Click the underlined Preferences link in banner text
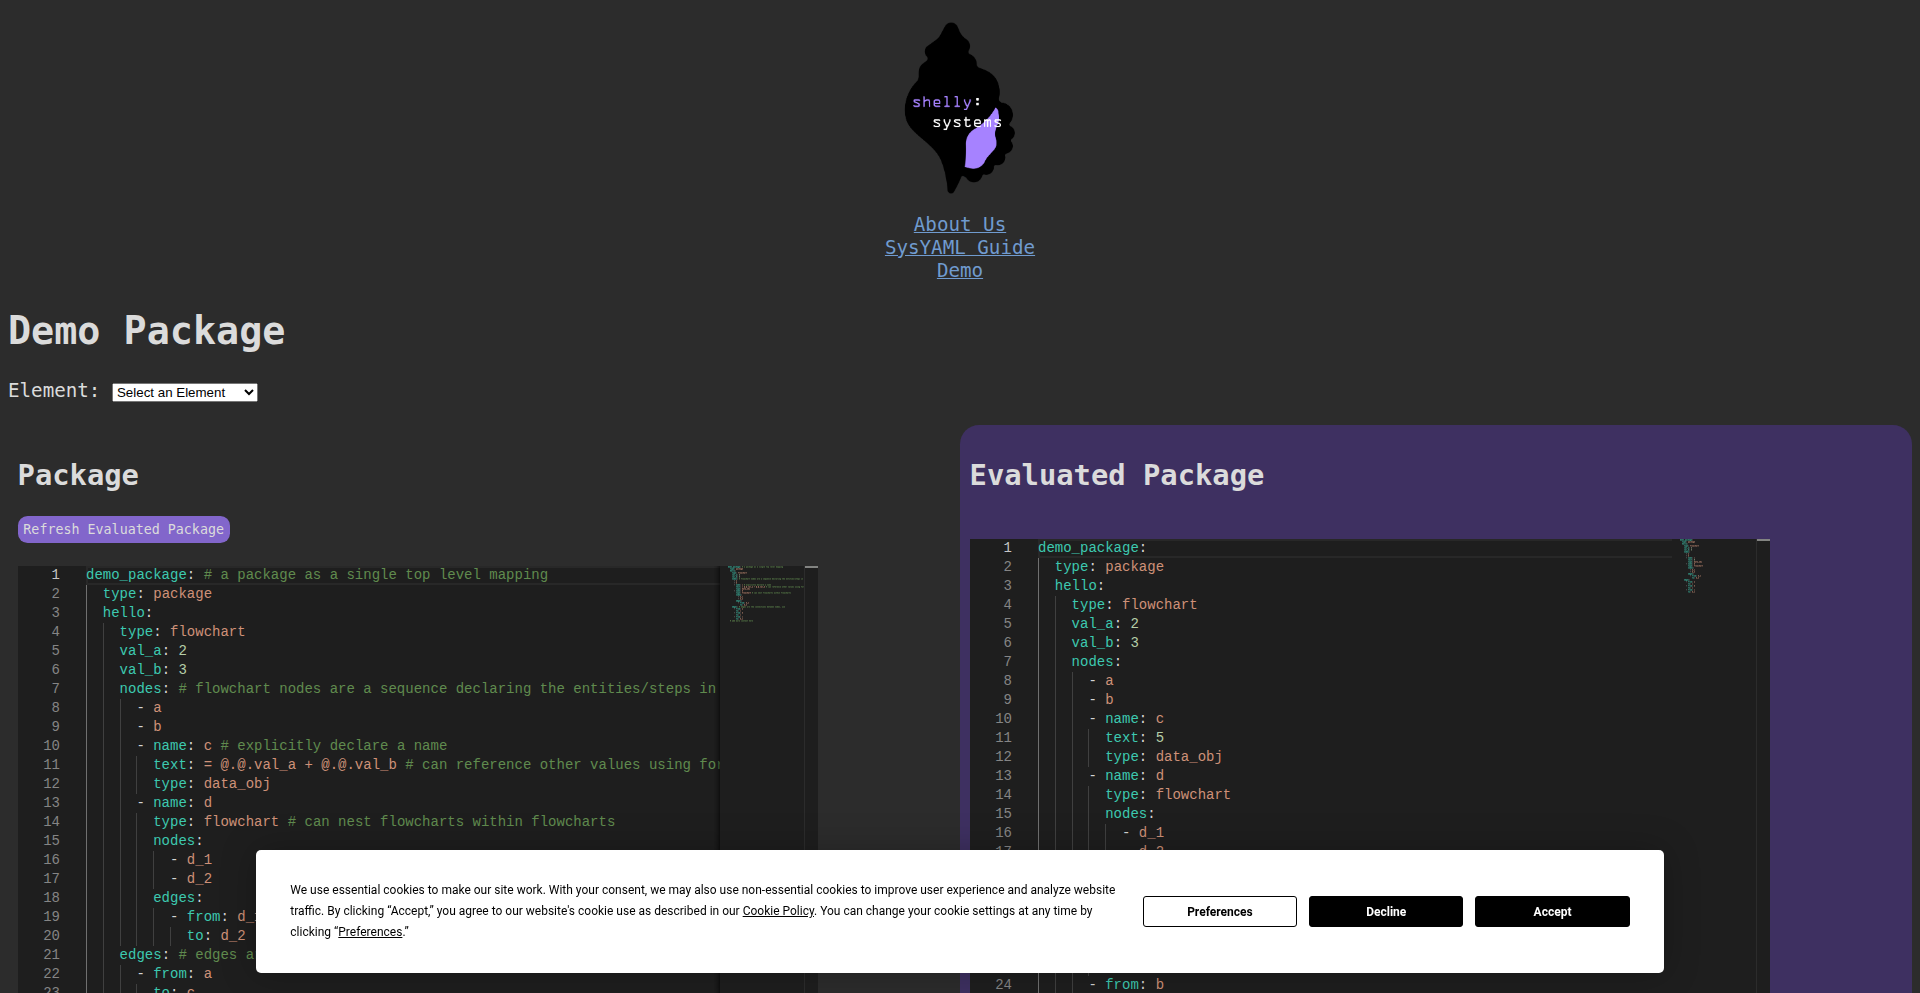 coord(370,932)
